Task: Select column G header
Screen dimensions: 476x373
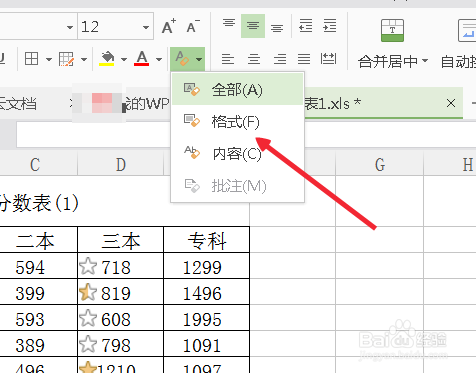Action: (380, 164)
